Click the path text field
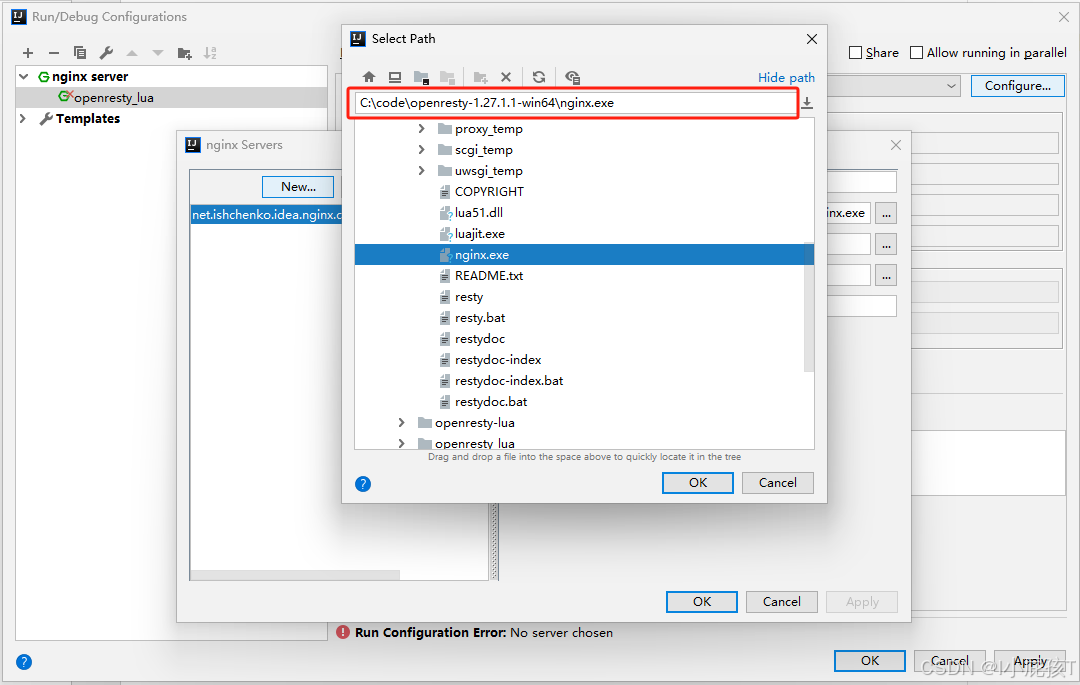This screenshot has height=685, width=1080. [576, 103]
